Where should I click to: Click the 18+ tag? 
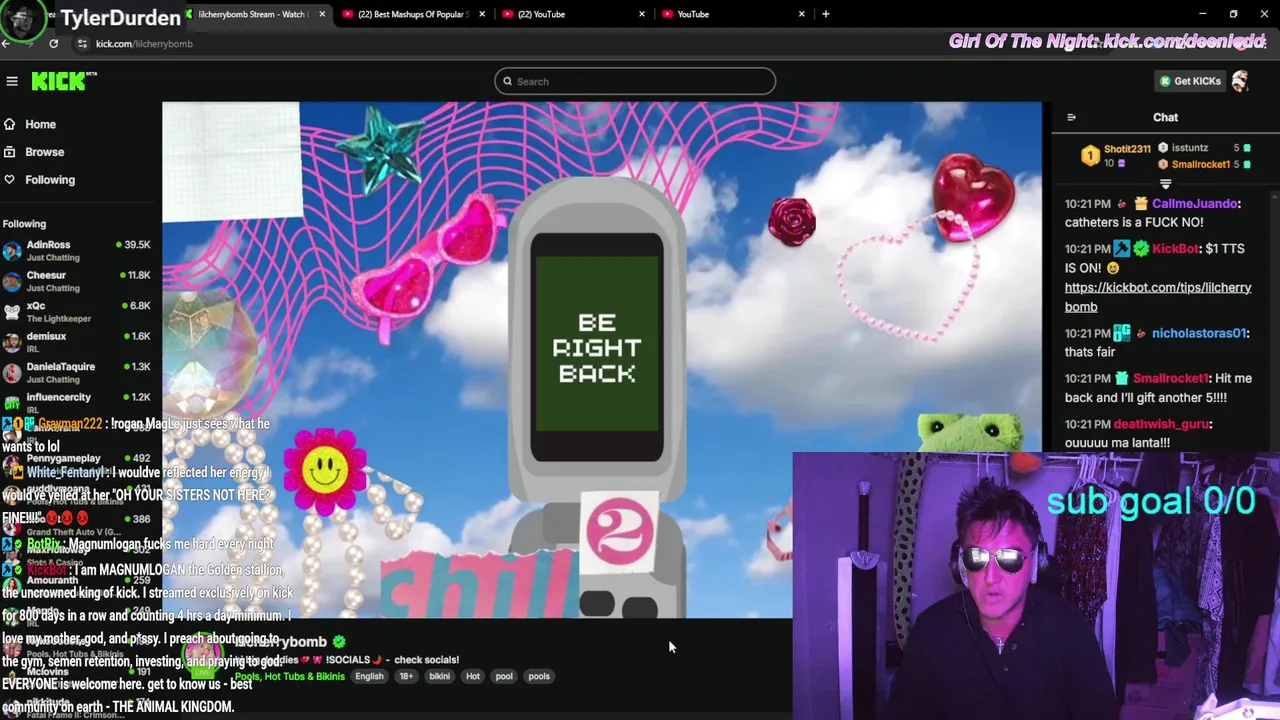pyautogui.click(x=406, y=676)
